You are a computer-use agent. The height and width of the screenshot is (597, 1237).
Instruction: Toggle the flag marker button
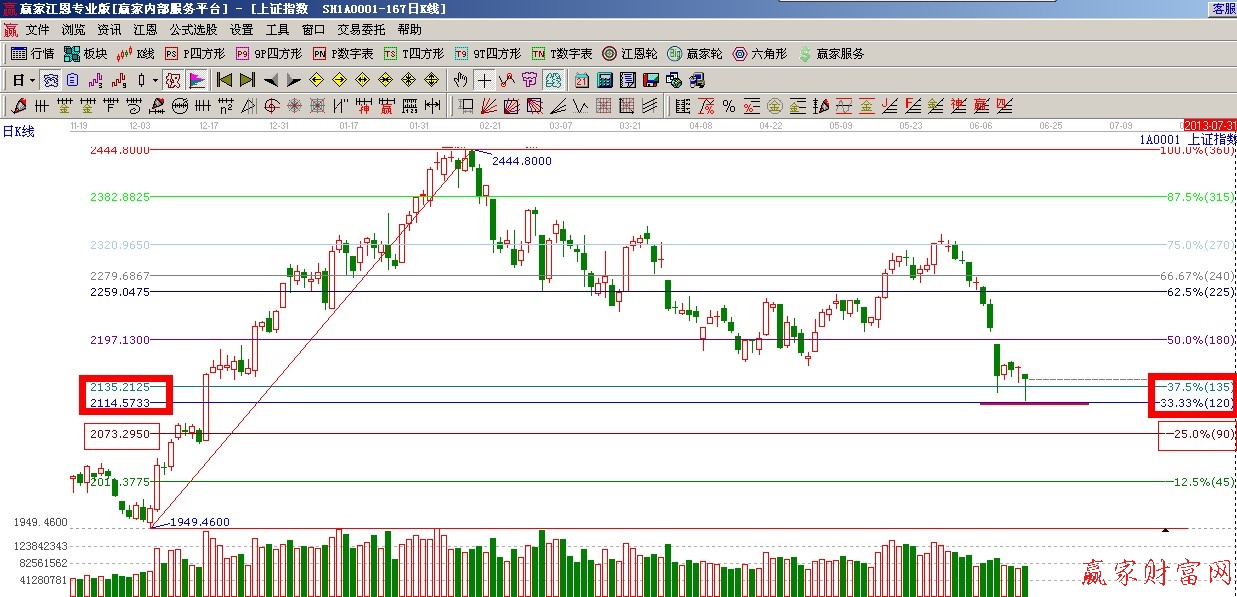197,80
